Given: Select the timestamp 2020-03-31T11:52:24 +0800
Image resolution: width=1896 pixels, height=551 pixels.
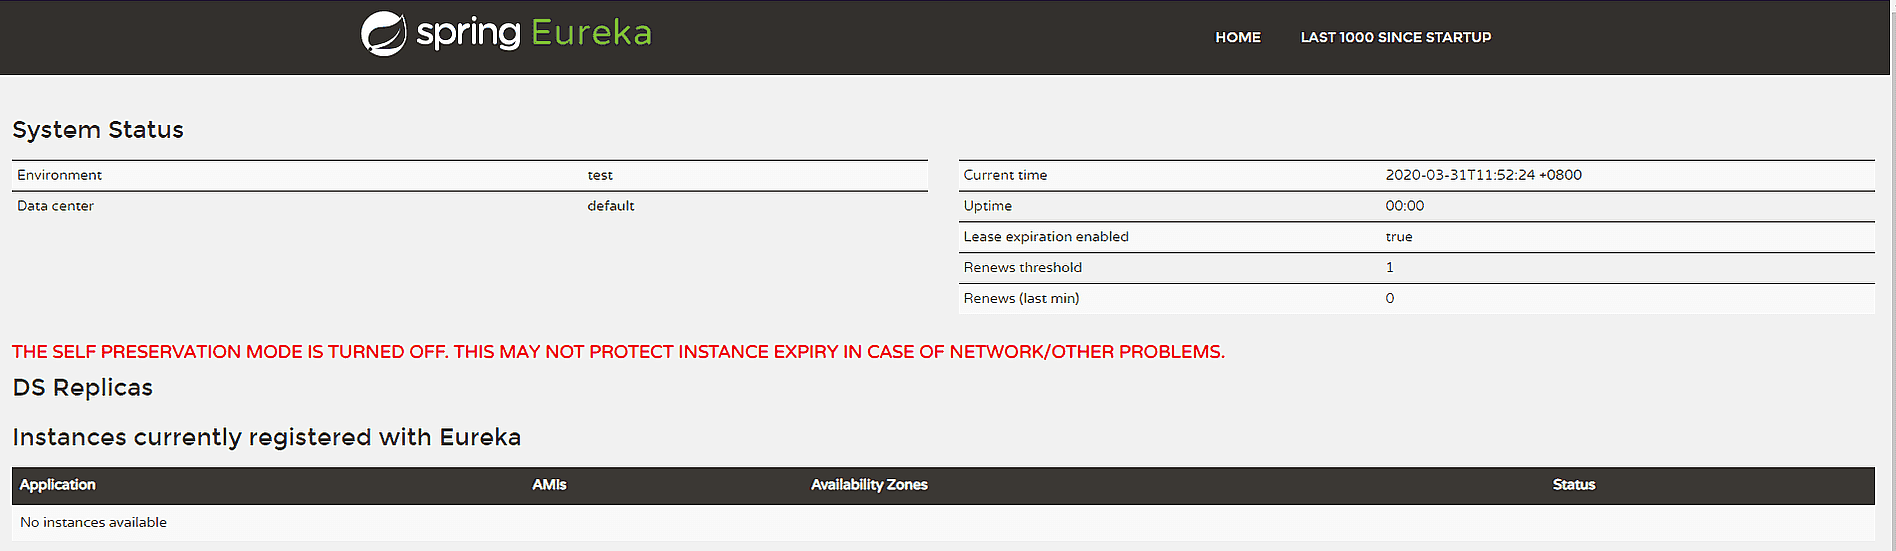Looking at the screenshot, I should [x=1483, y=175].
